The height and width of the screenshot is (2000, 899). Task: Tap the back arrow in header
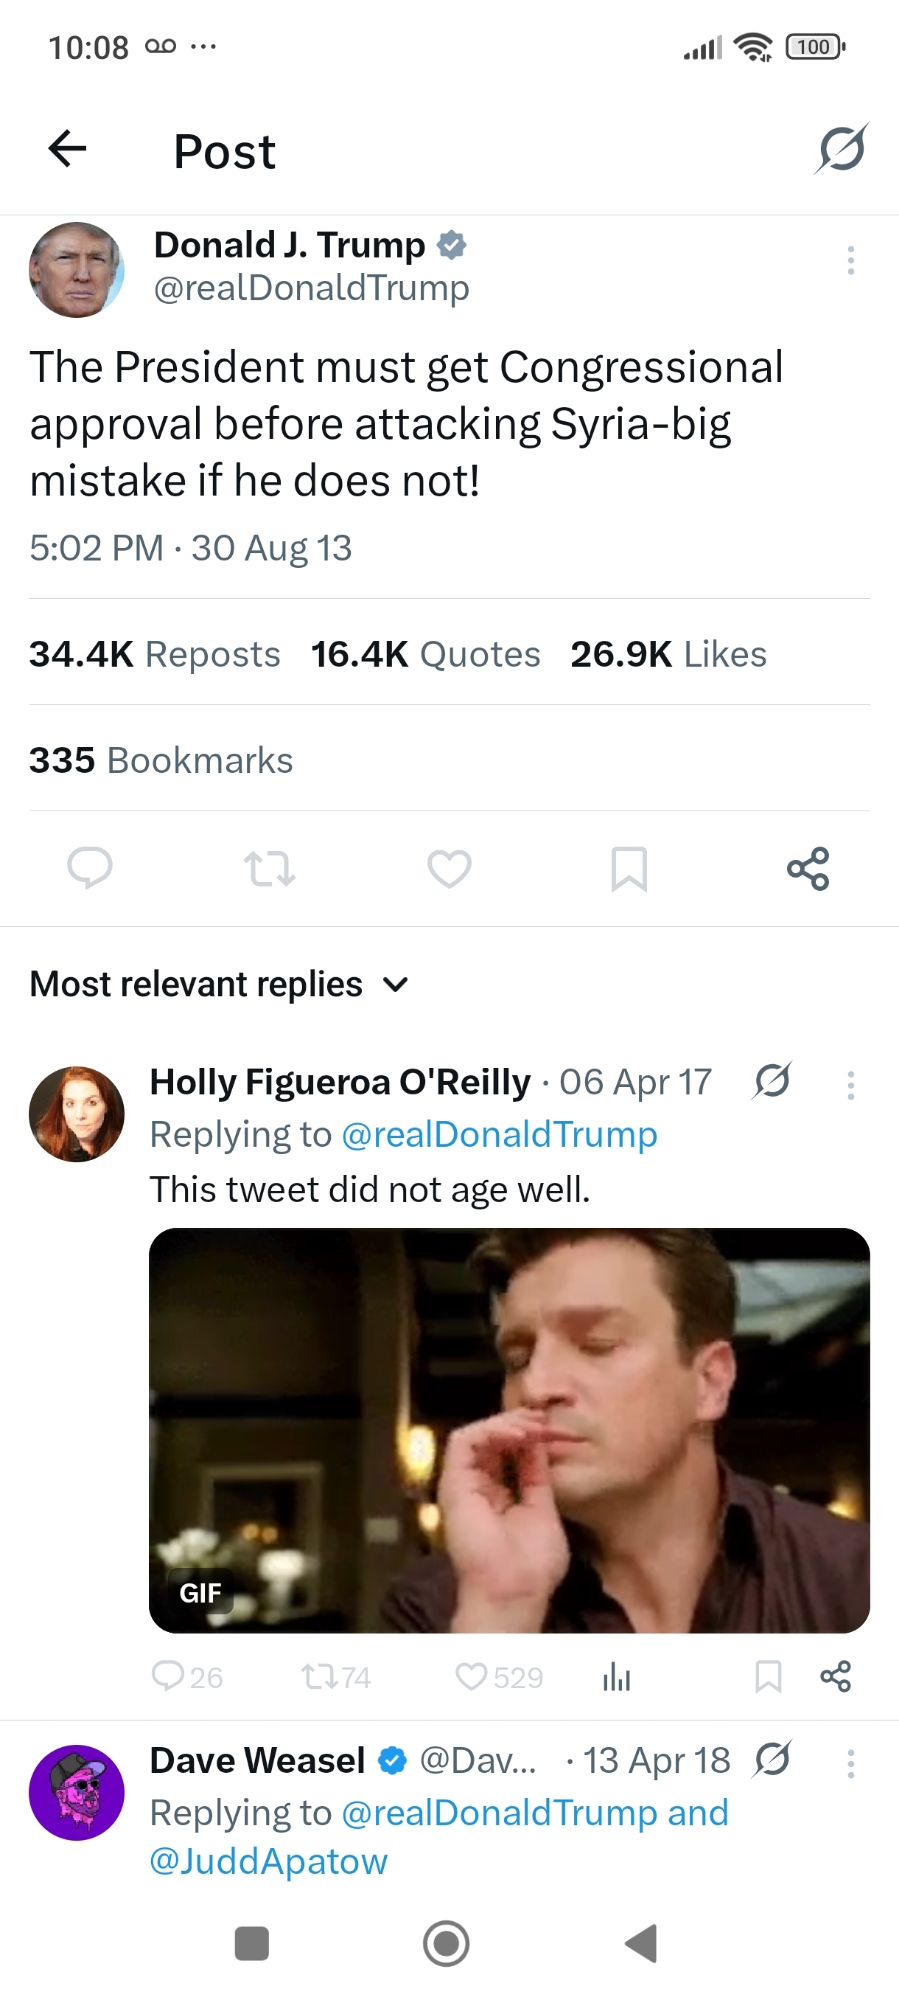click(x=68, y=149)
